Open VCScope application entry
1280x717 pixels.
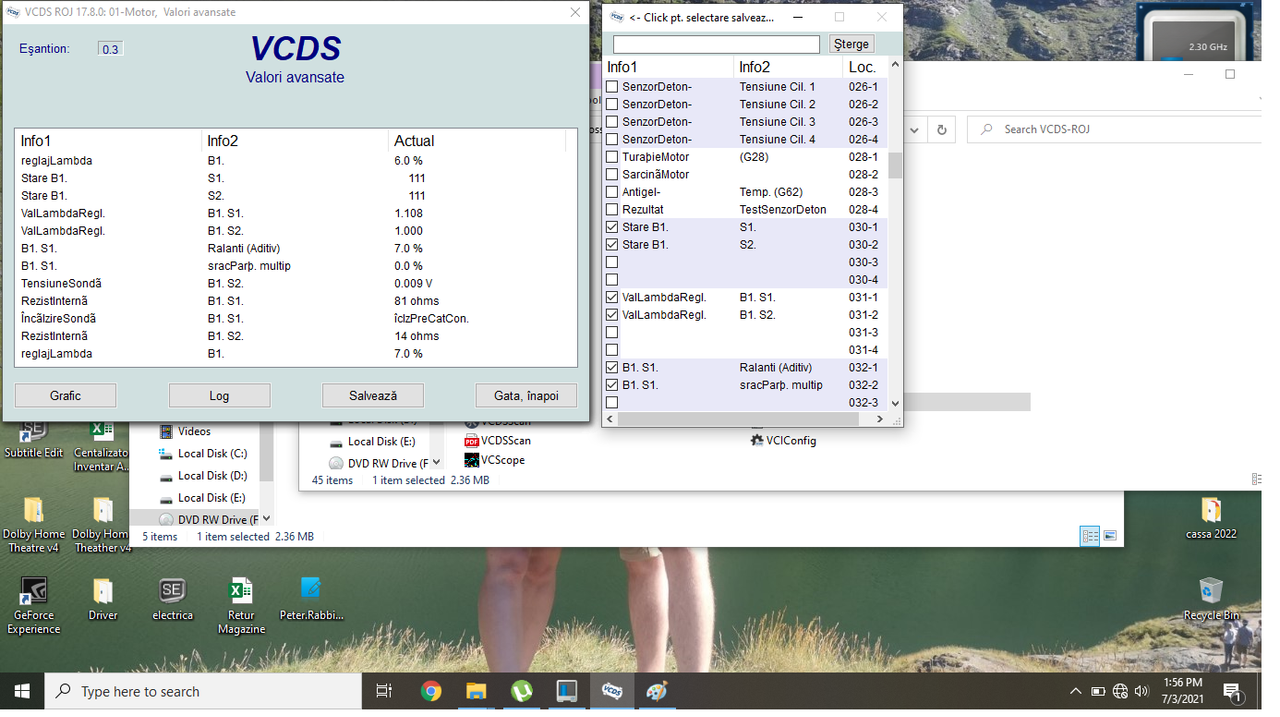coord(494,460)
